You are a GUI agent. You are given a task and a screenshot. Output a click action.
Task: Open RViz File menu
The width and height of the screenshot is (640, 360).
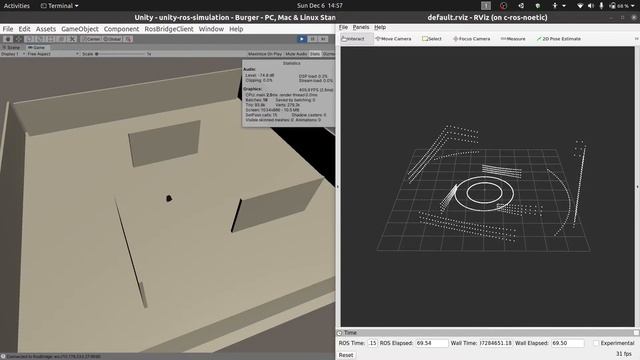coord(343,27)
